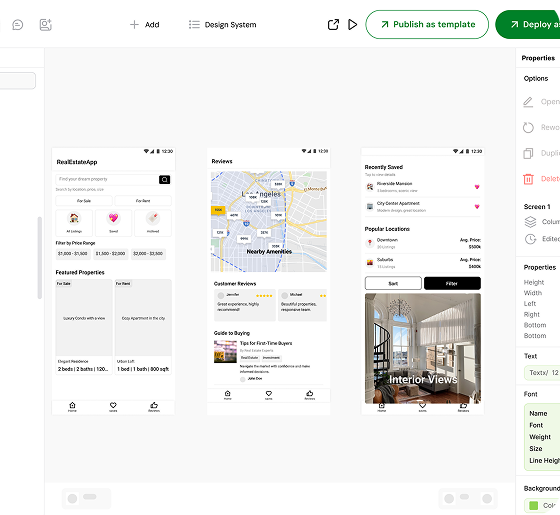
Task: Click the Options section heading
Action: (x=535, y=79)
